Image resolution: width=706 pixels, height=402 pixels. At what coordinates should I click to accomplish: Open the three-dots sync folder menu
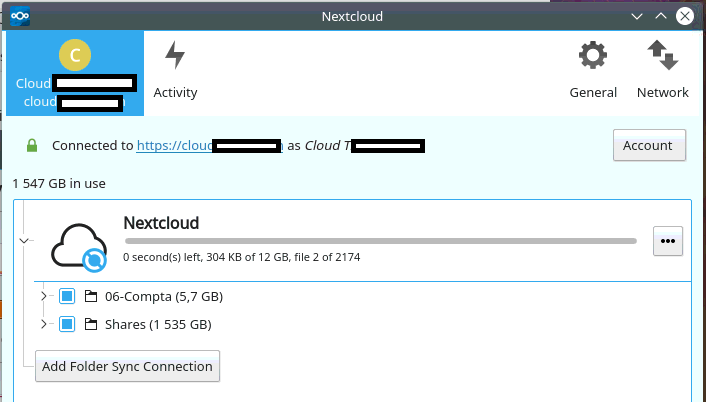(x=668, y=241)
